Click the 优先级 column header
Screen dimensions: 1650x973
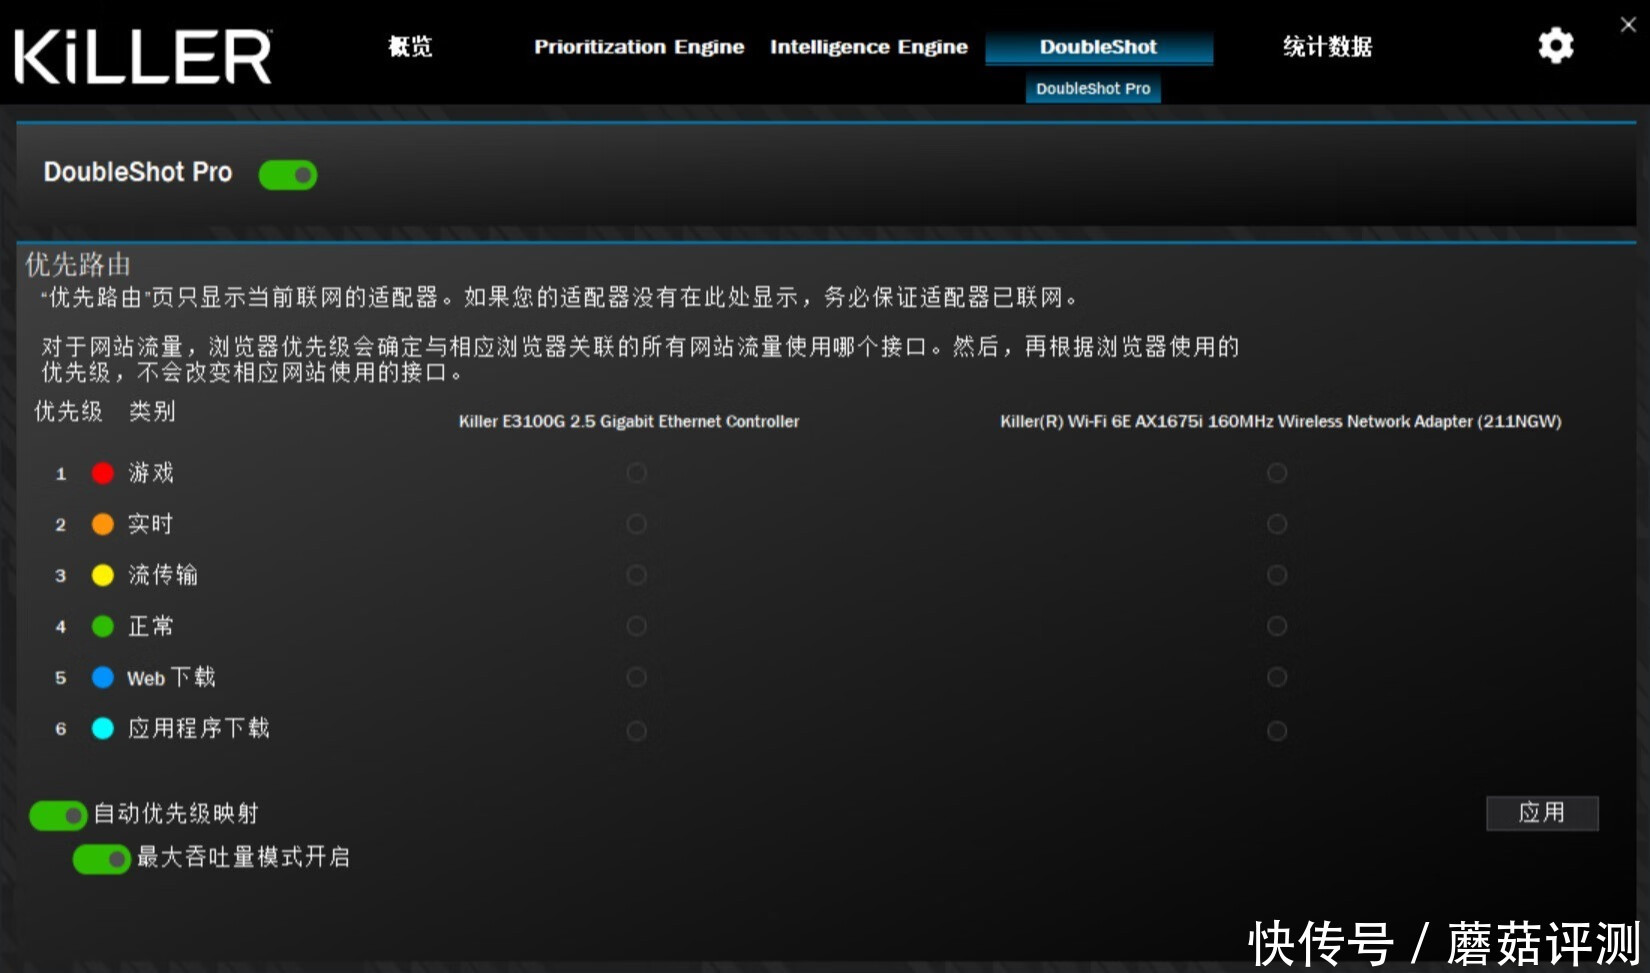coord(68,411)
